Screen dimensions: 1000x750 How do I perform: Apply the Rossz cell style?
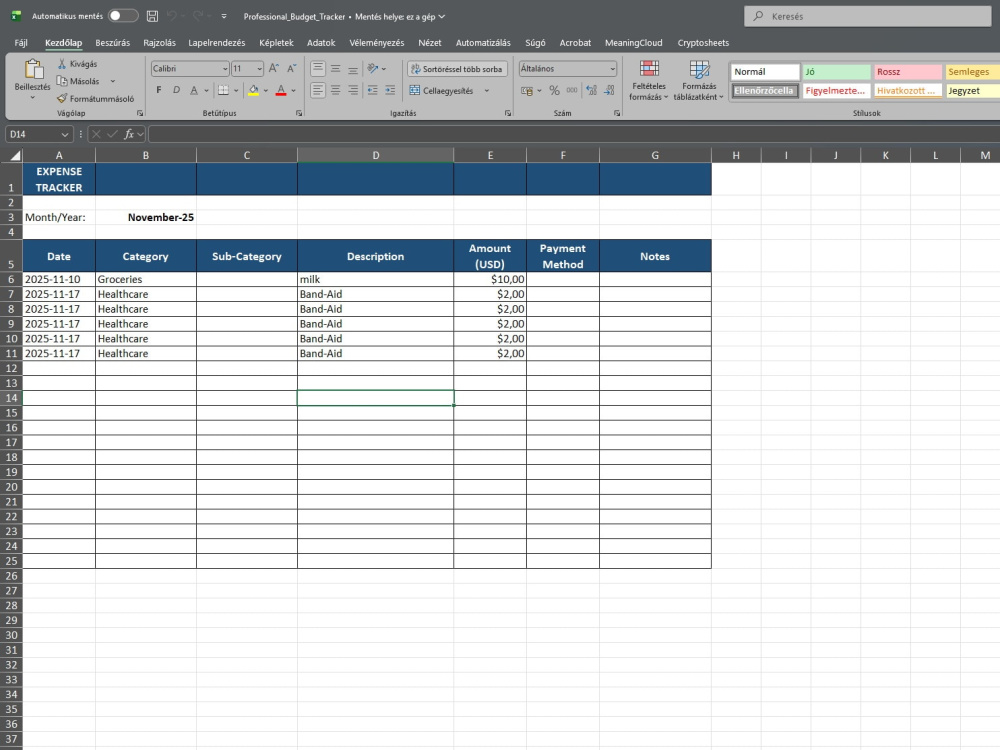pos(908,71)
